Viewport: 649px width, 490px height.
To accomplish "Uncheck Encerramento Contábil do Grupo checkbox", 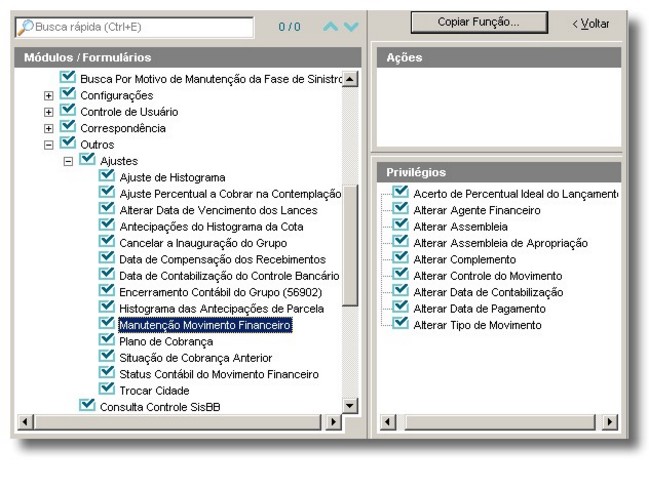I will (107, 291).
